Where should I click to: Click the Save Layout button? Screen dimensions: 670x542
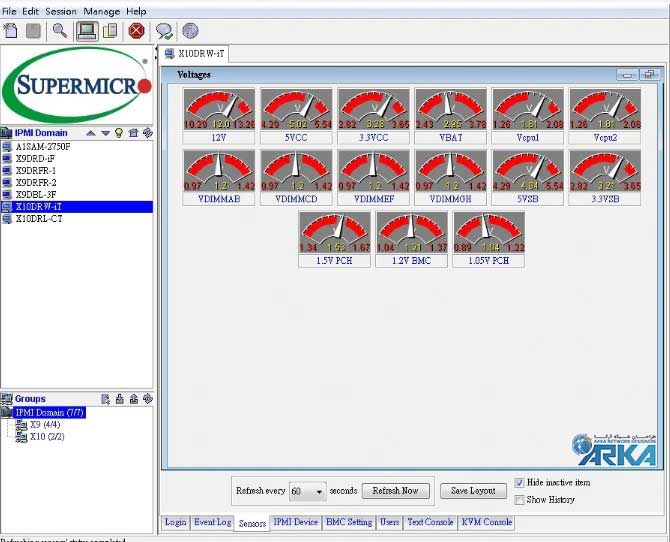pos(473,491)
